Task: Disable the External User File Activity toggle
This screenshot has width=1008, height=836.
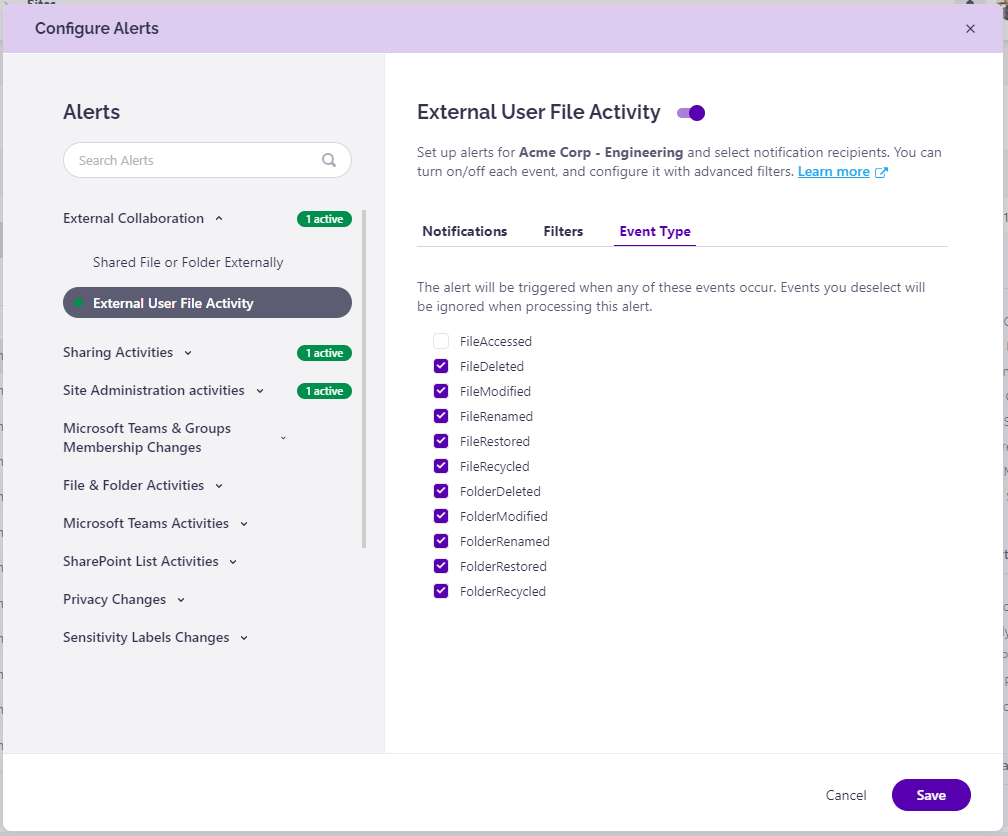Action: coord(690,113)
